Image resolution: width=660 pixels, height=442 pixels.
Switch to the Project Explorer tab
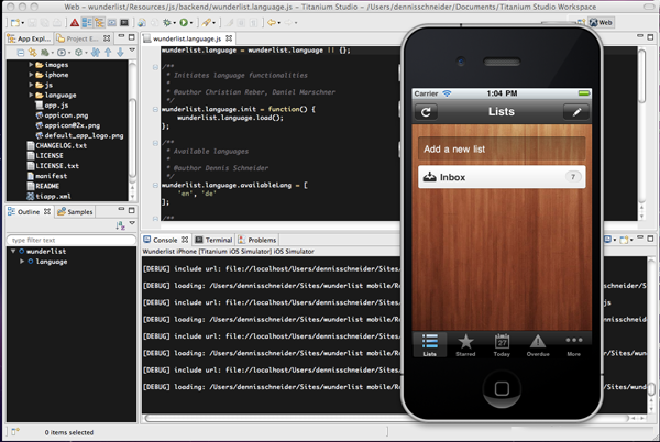click(83, 39)
